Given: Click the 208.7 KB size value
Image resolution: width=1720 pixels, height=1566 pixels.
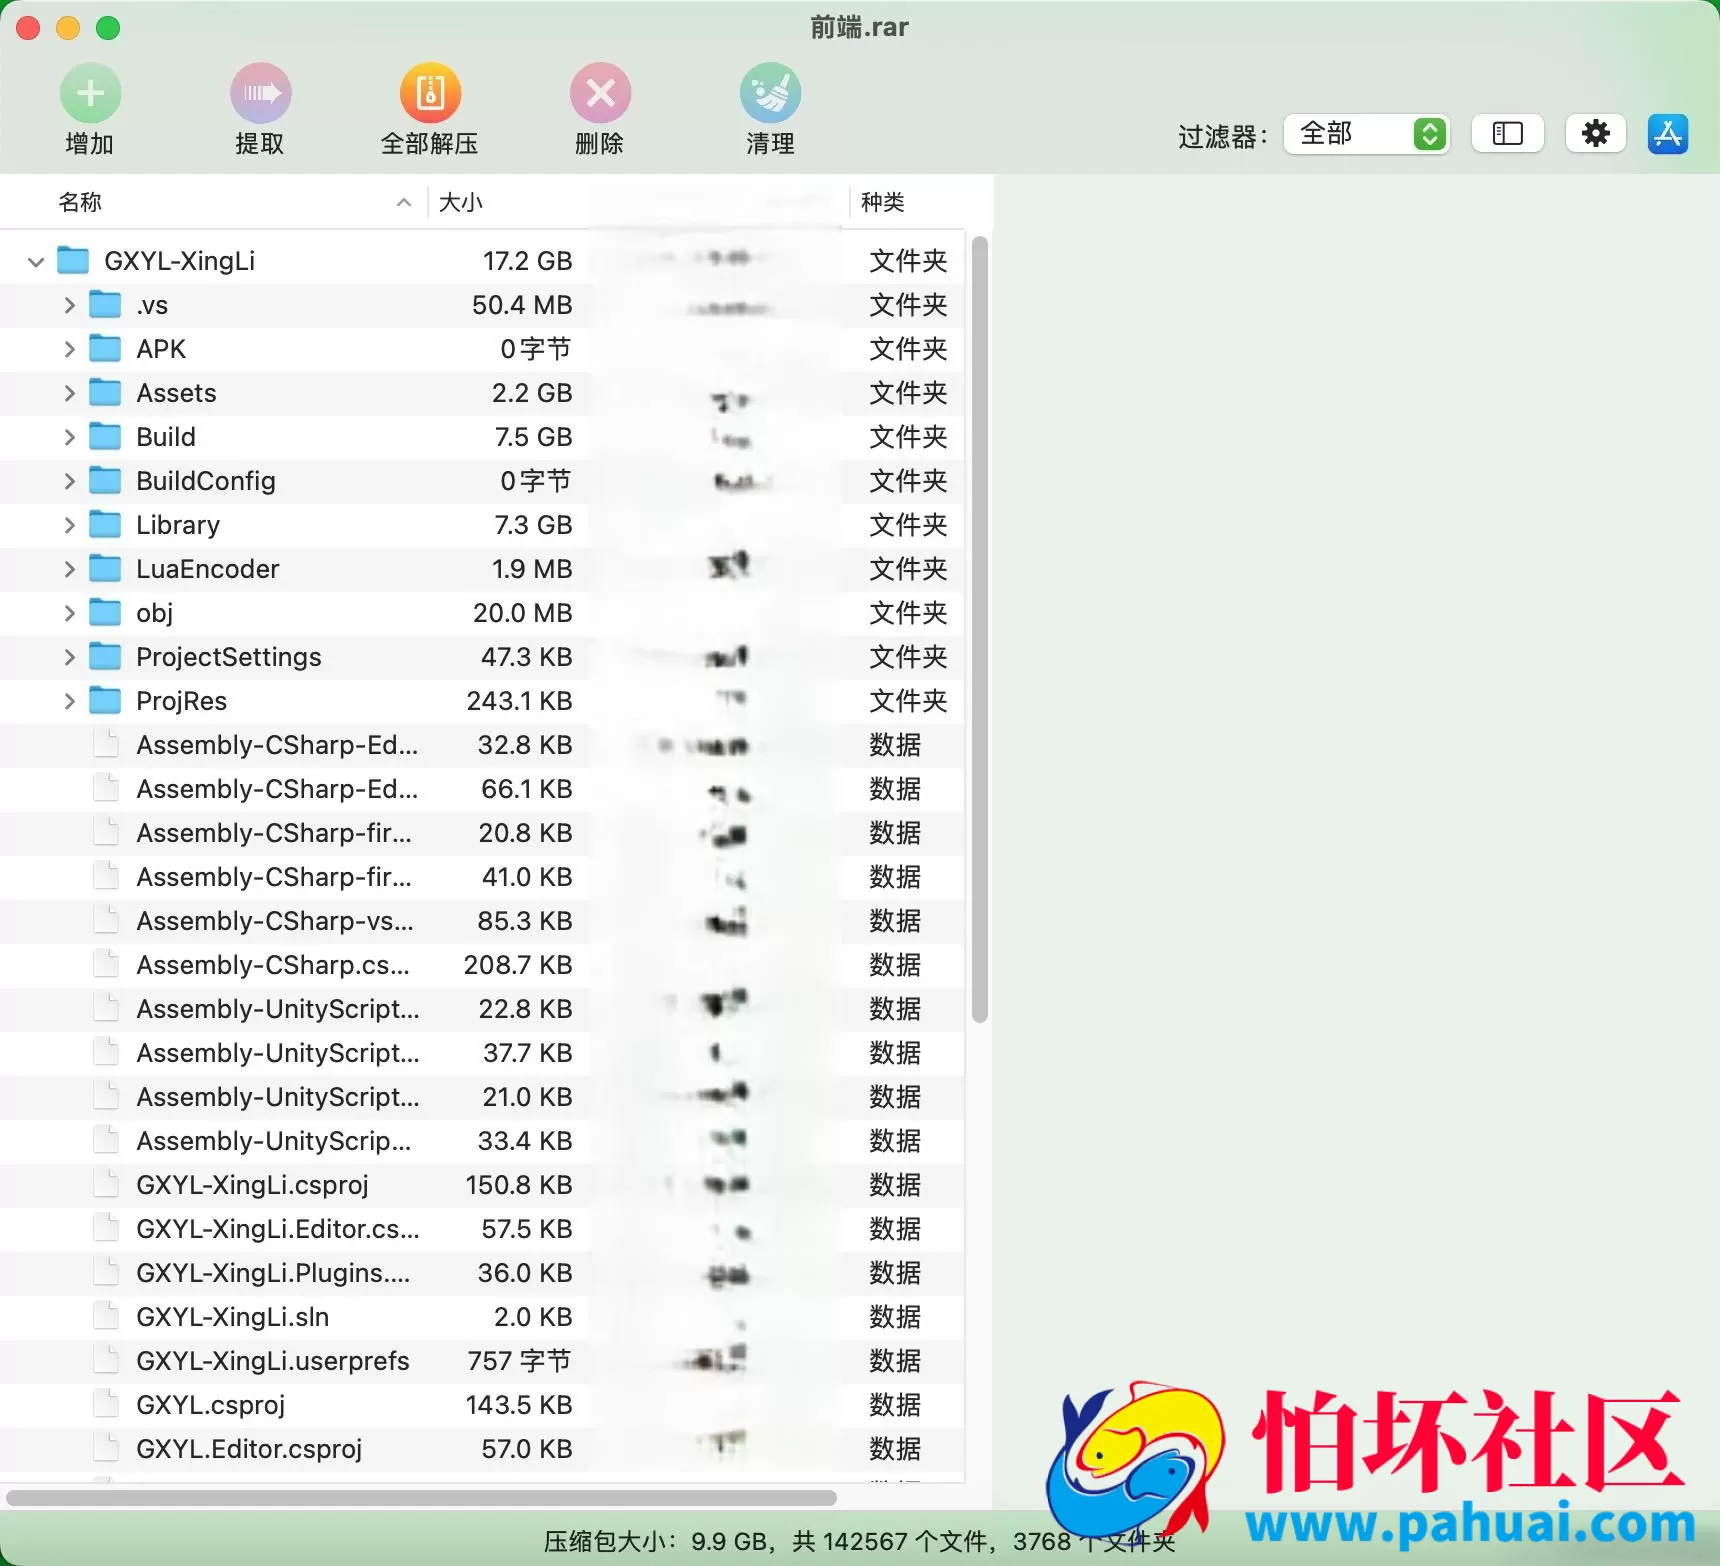Looking at the screenshot, I should click(518, 965).
